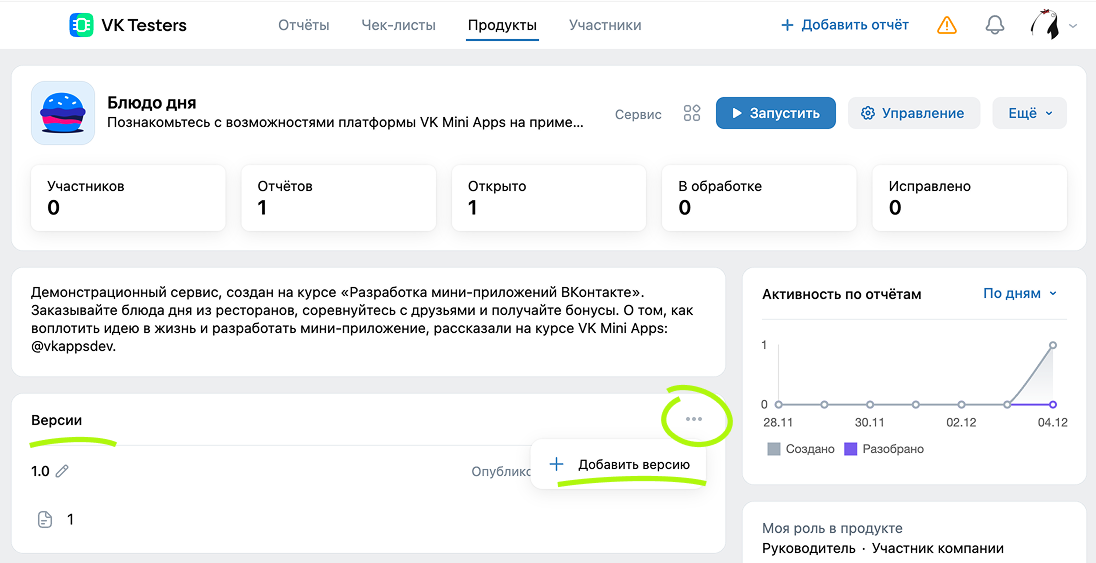Open the По дням period dropdown
Image resolution: width=1096 pixels, height=563 pixels.
pos(1020,294)
